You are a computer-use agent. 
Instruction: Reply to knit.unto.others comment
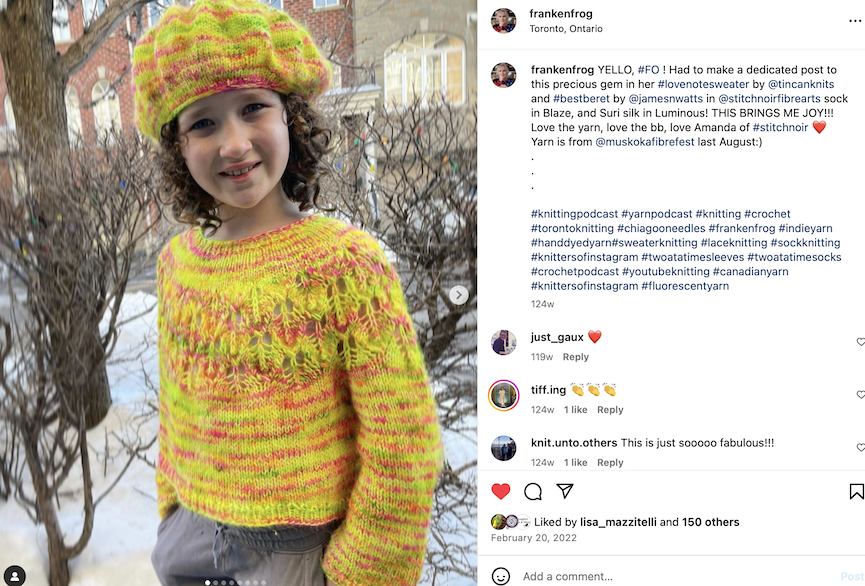click(x=610, y=462)
